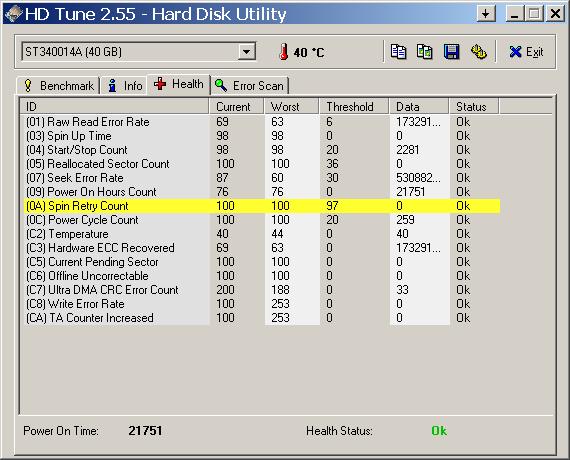Select the Hardware ECC Recovered row

click(x=262, y=248)
